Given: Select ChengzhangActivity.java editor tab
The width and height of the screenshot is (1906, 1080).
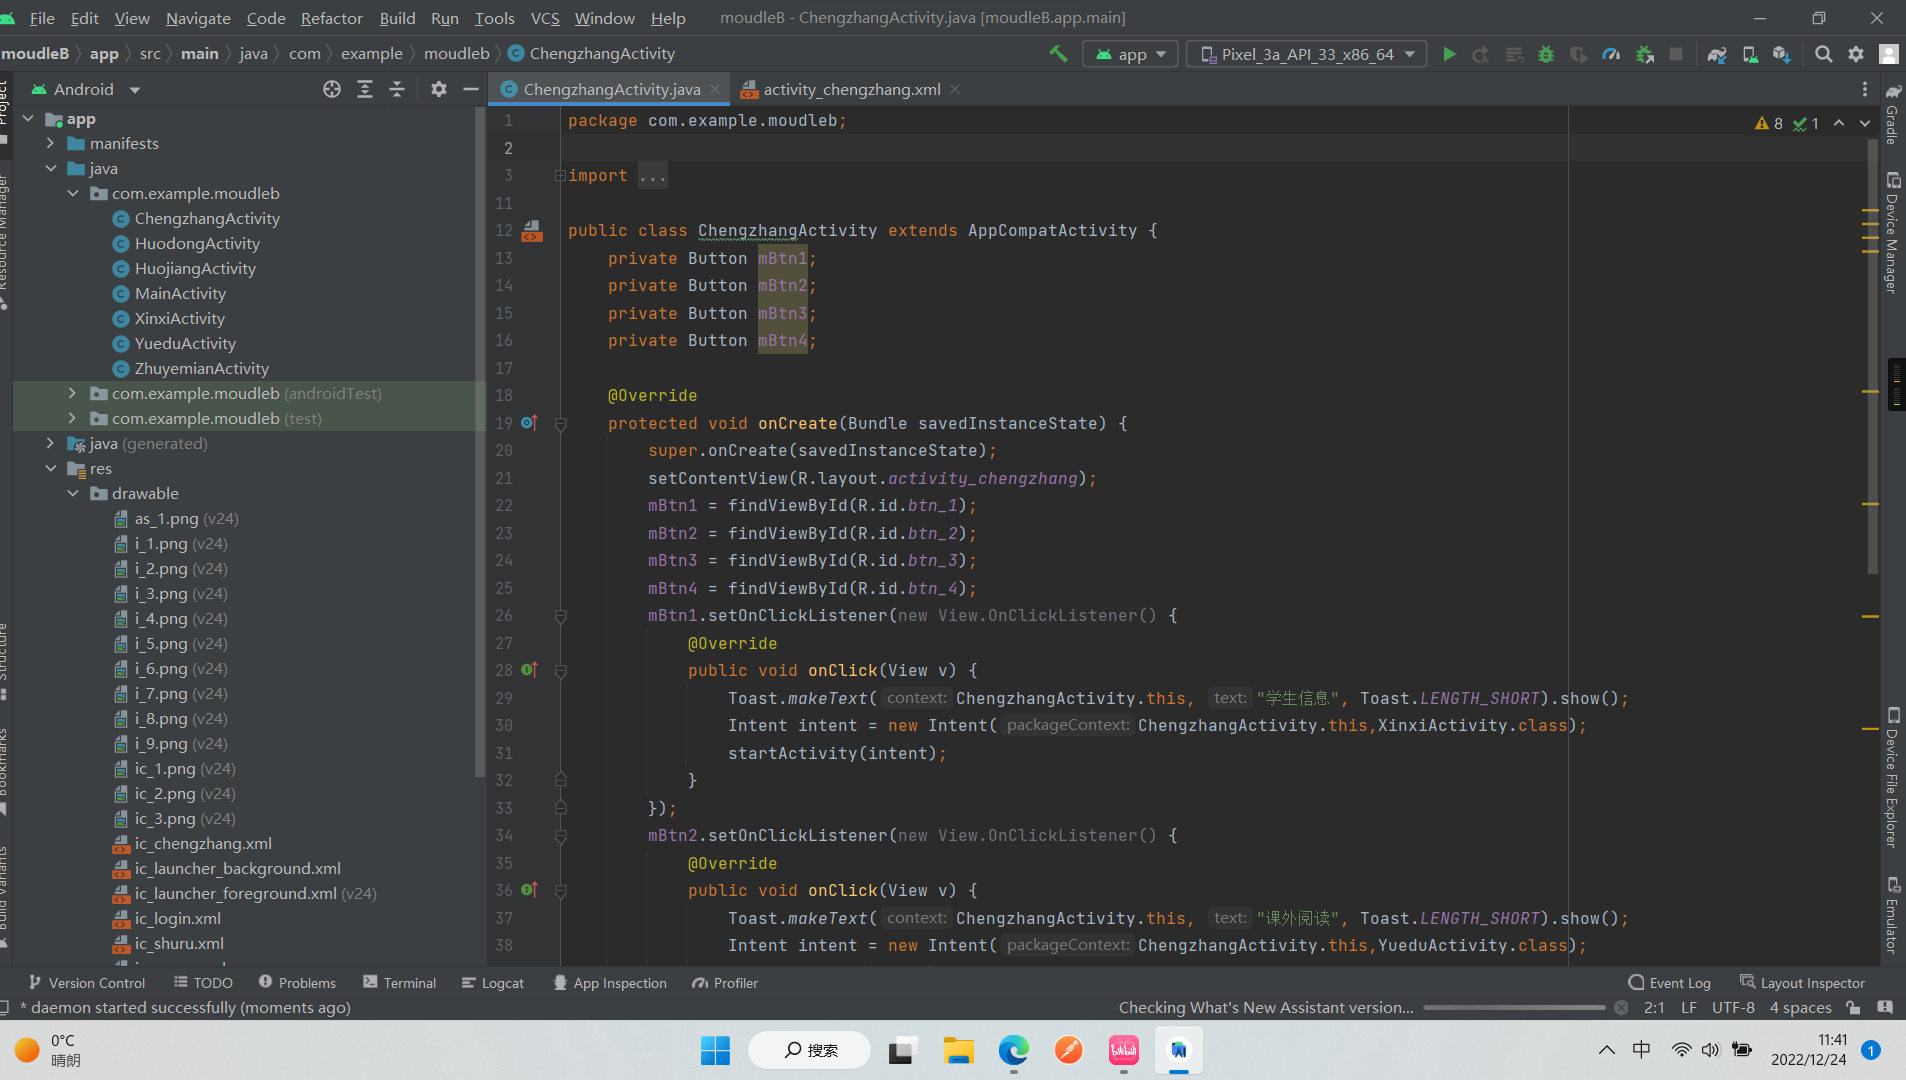Looking at the screenshot, I should click(611, 89).
